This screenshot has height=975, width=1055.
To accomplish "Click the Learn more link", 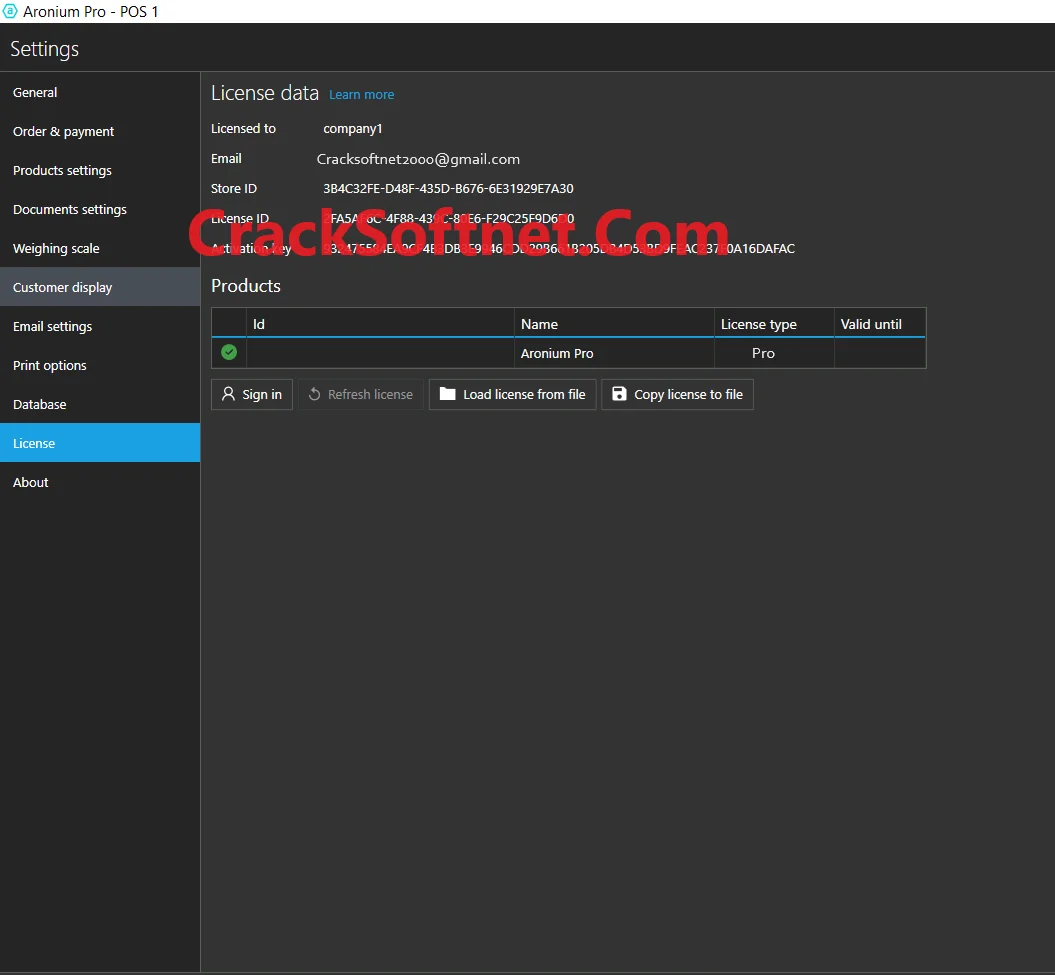I will tap(361, 95).
